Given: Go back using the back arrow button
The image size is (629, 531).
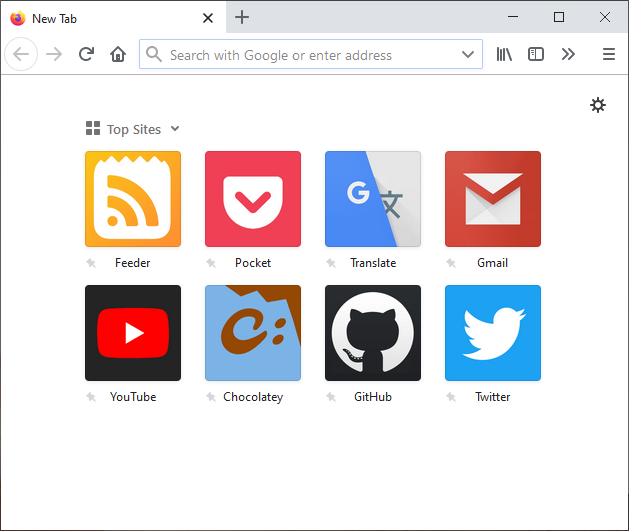Looking at the screenshot, I should pos(21,54).
